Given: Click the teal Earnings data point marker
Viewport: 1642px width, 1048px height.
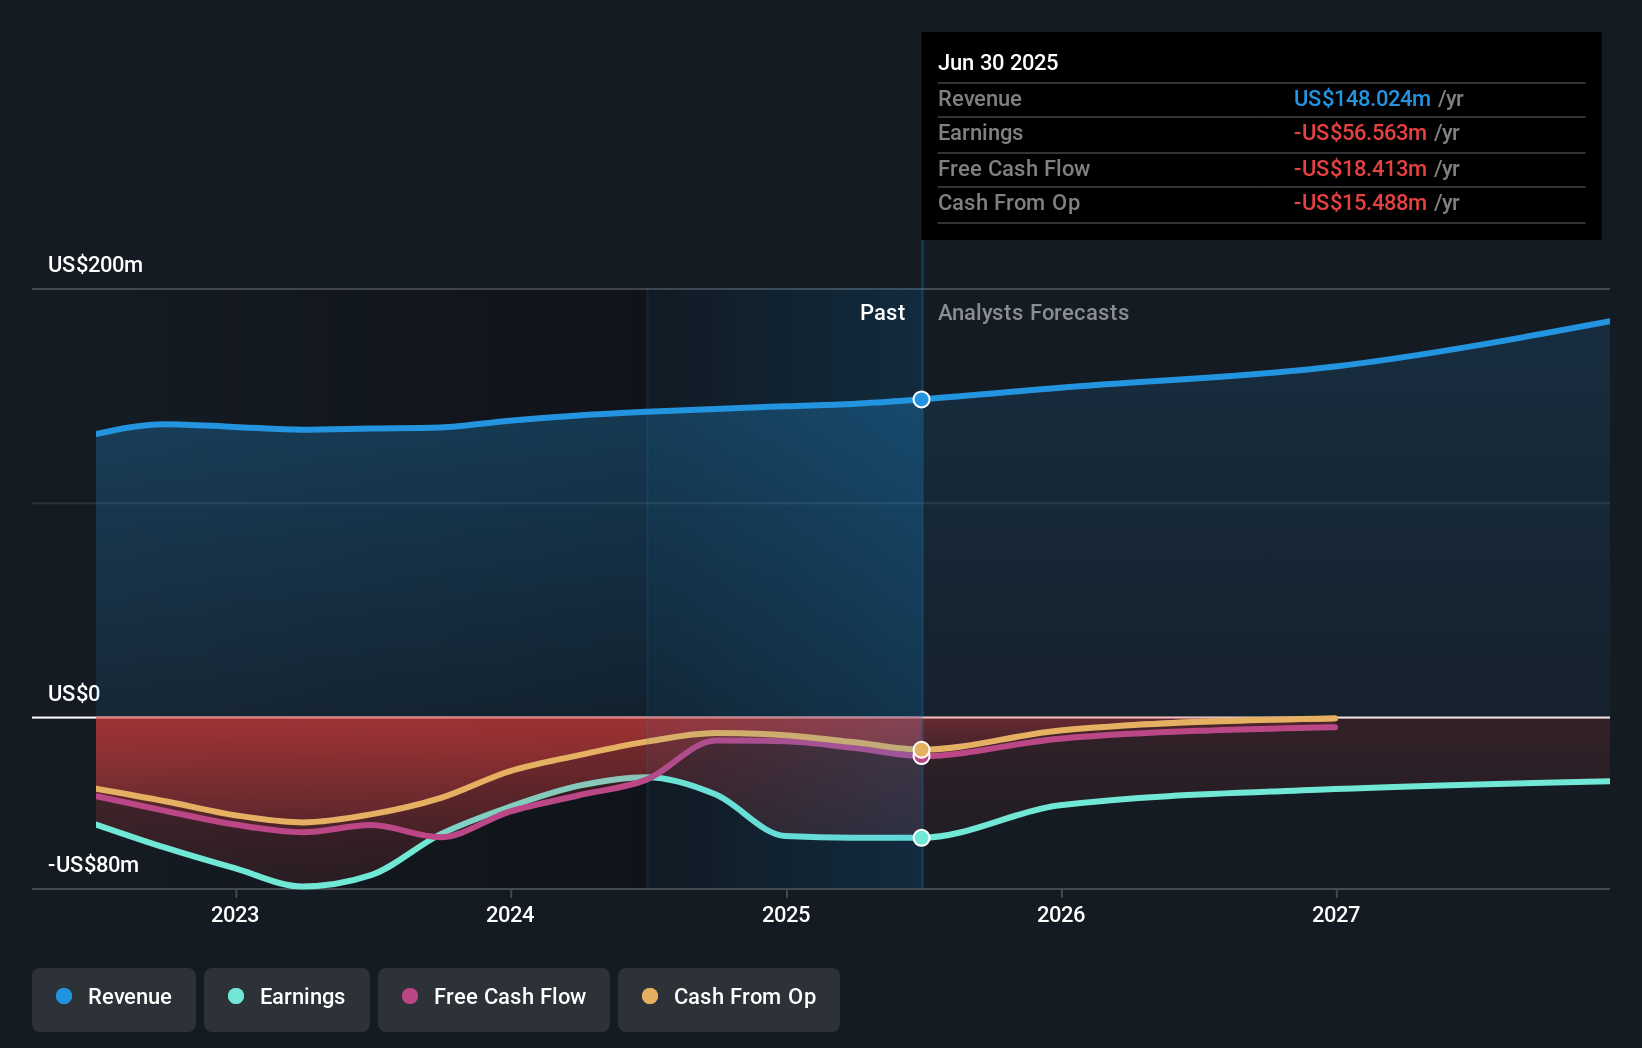Looking at the screenshot, I should (921, 838).
